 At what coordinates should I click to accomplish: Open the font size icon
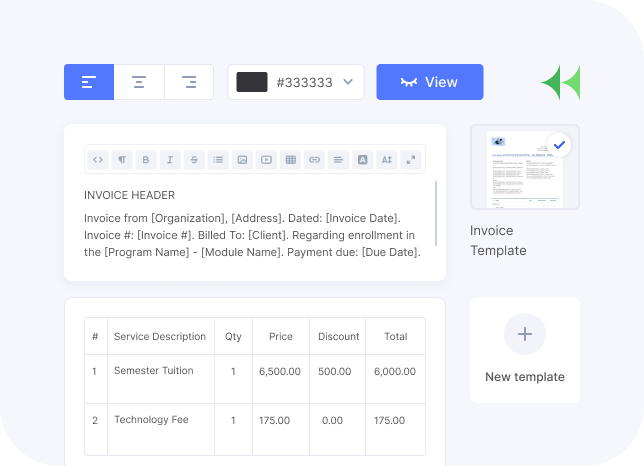point(386,160)
